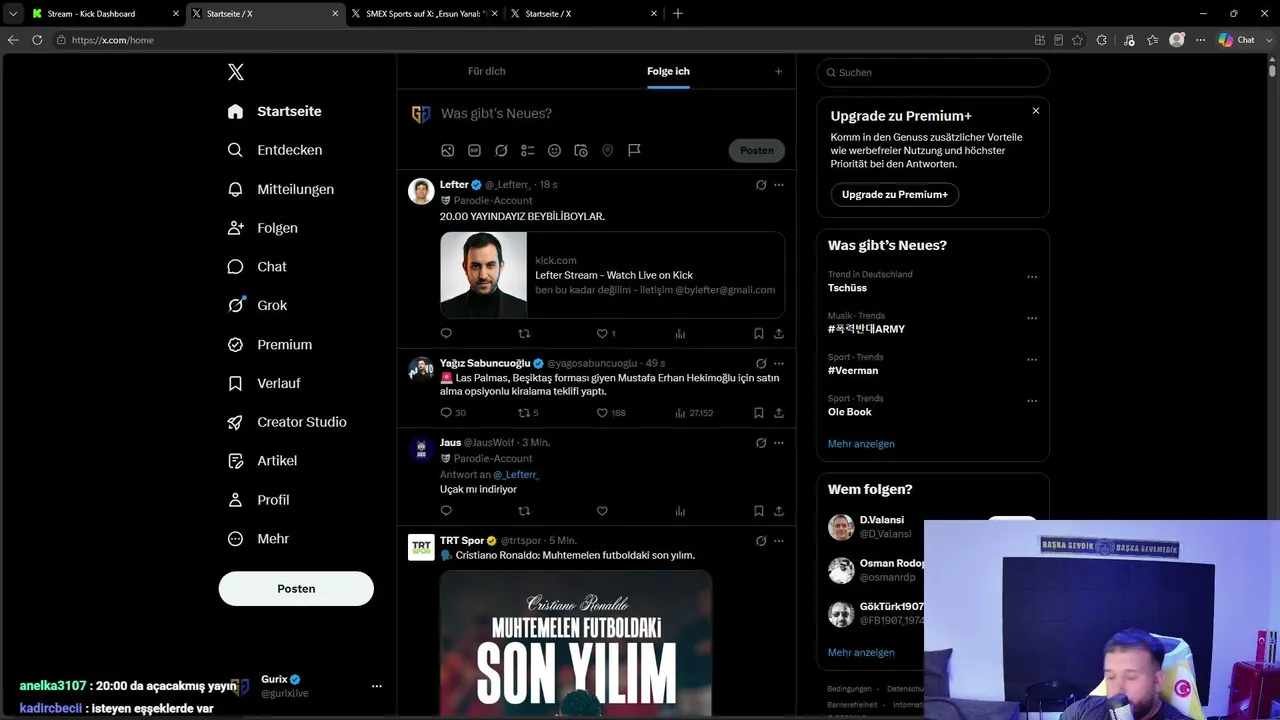Screen dimensions: 1280x720
Task: Enhance the new post with Grok icon
Action: pyautogui.click(x=501, y=151)
